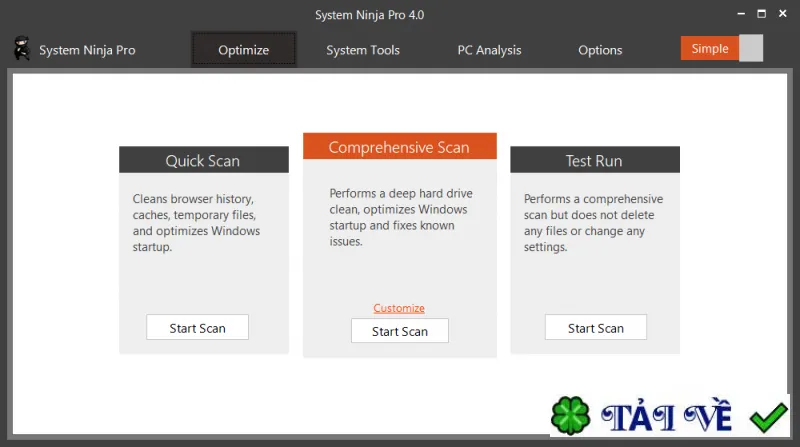Viewport: 800px width, 447px height.
Task: Switch to the System Tools tab
Action: (x=363, y=50)
